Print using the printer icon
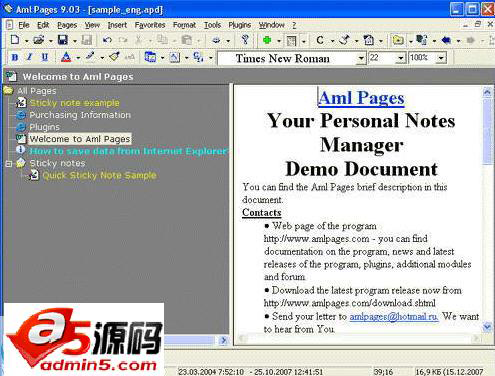 pyautogui.click(x=216, y=40)
